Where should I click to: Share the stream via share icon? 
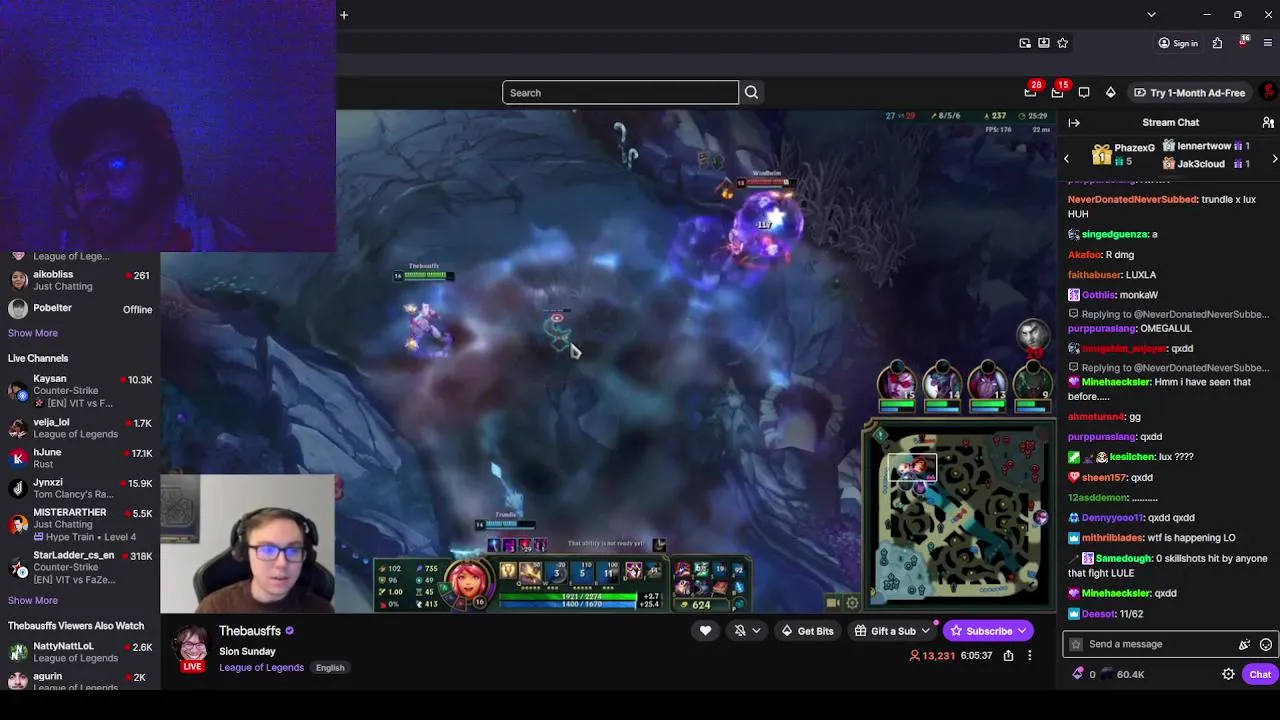[x=1008, y=656]
